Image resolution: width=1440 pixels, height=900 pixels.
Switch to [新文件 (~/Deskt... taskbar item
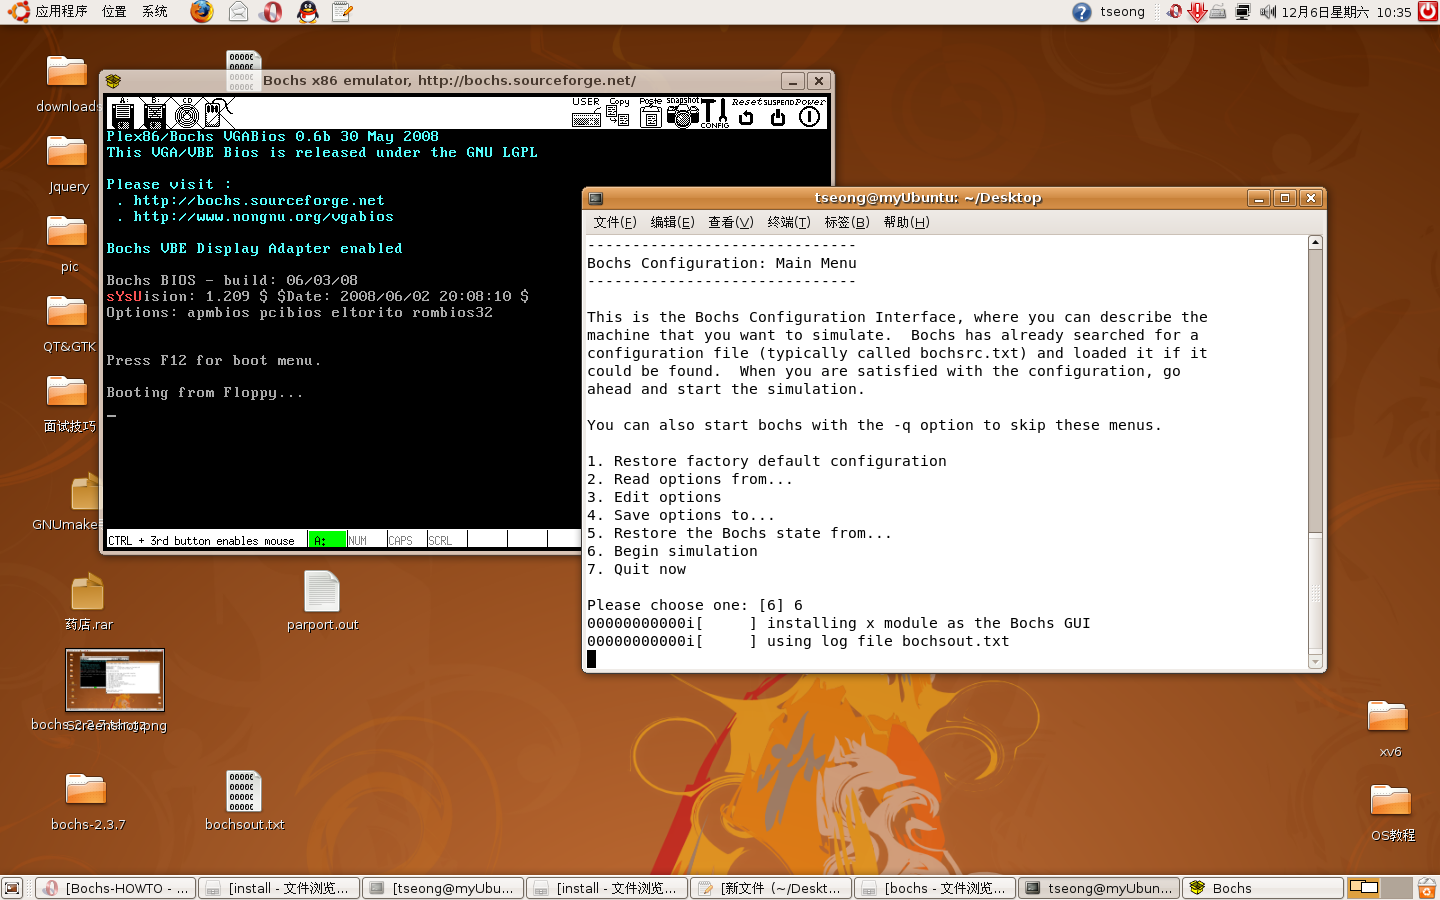(x=771, y=888)
